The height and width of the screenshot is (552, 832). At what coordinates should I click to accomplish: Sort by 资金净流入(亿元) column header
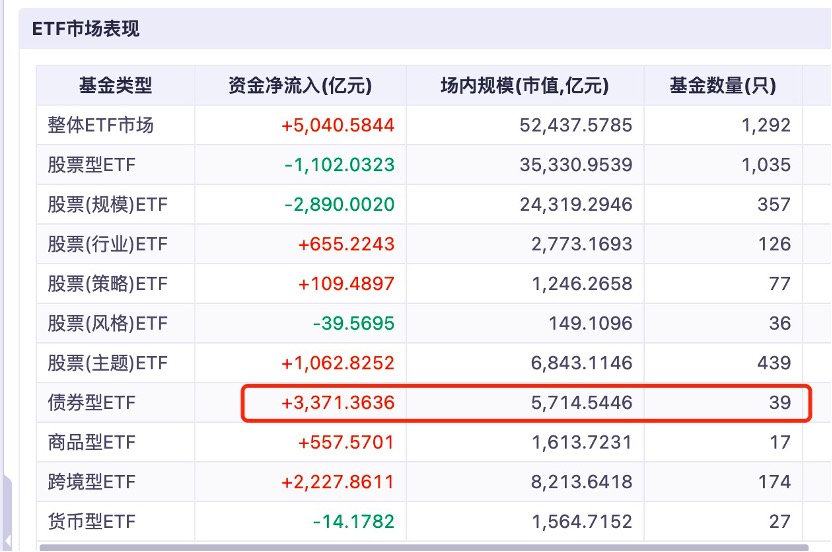coord(301,86)
